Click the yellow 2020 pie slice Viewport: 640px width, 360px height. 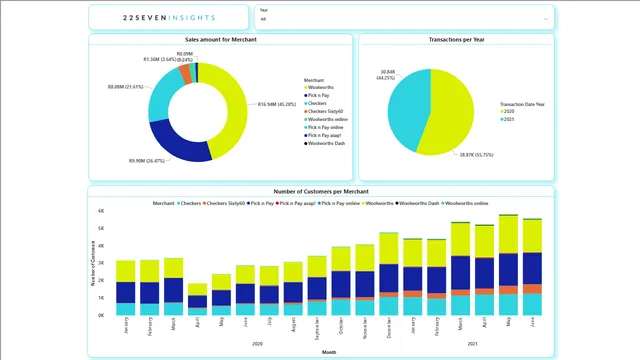pos(453,112)
